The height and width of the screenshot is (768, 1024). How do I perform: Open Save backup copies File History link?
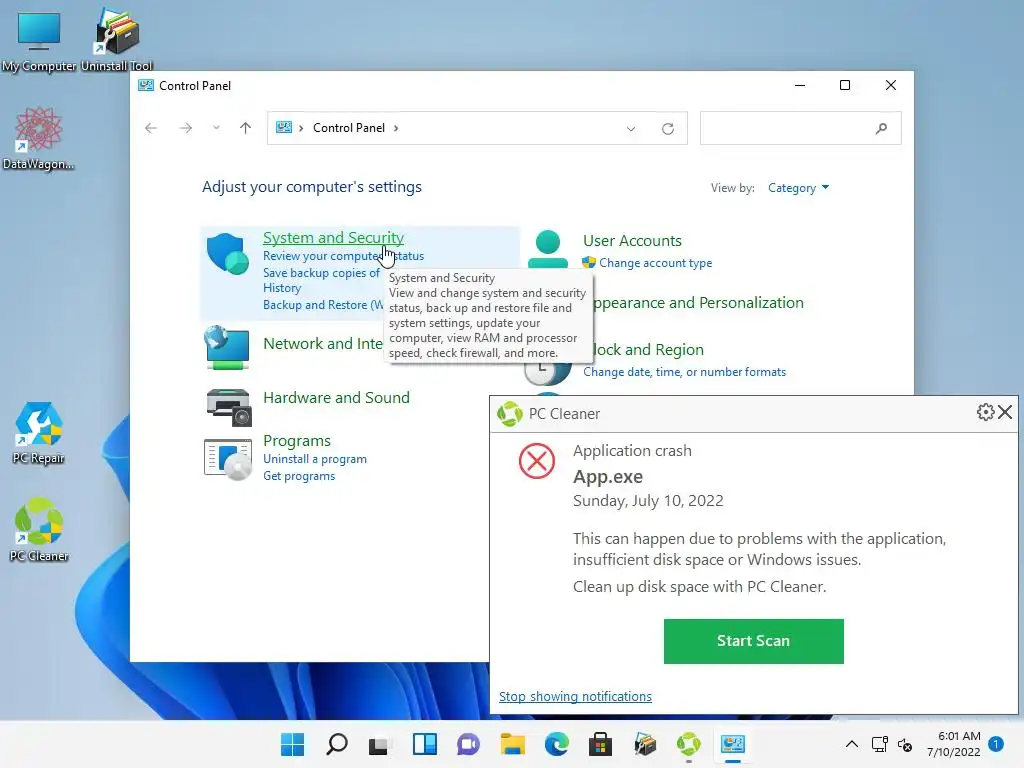(x=321, y=280)
